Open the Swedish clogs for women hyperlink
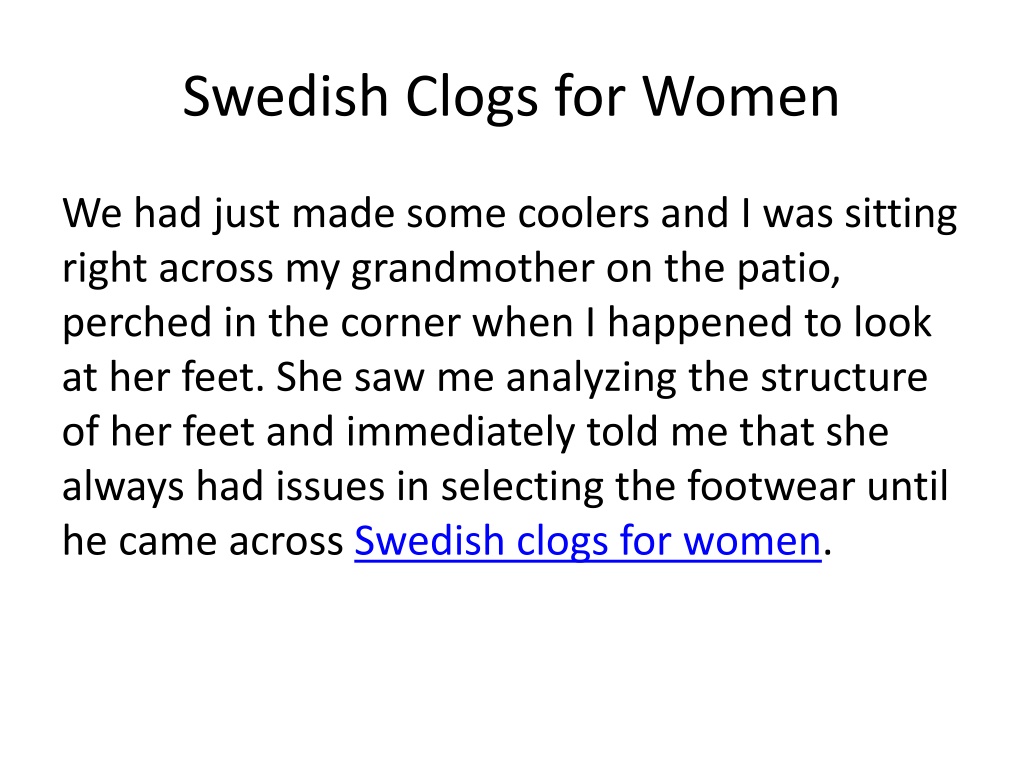Image resolution: width=1024 pixels, height=768 pixels. (x=588, y=542)
